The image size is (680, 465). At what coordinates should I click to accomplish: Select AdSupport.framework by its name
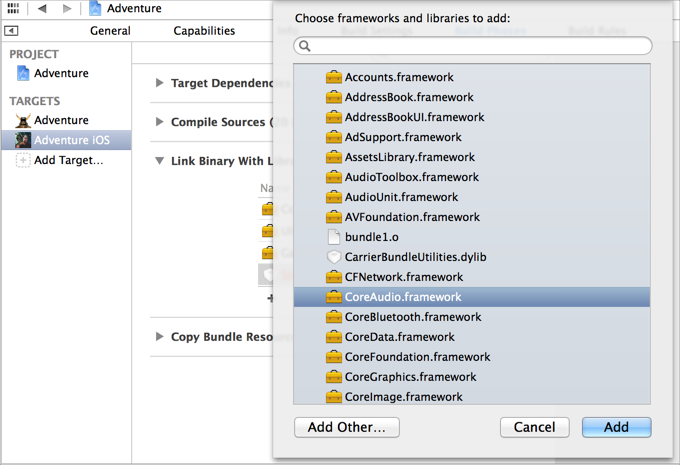coord(403,137)
